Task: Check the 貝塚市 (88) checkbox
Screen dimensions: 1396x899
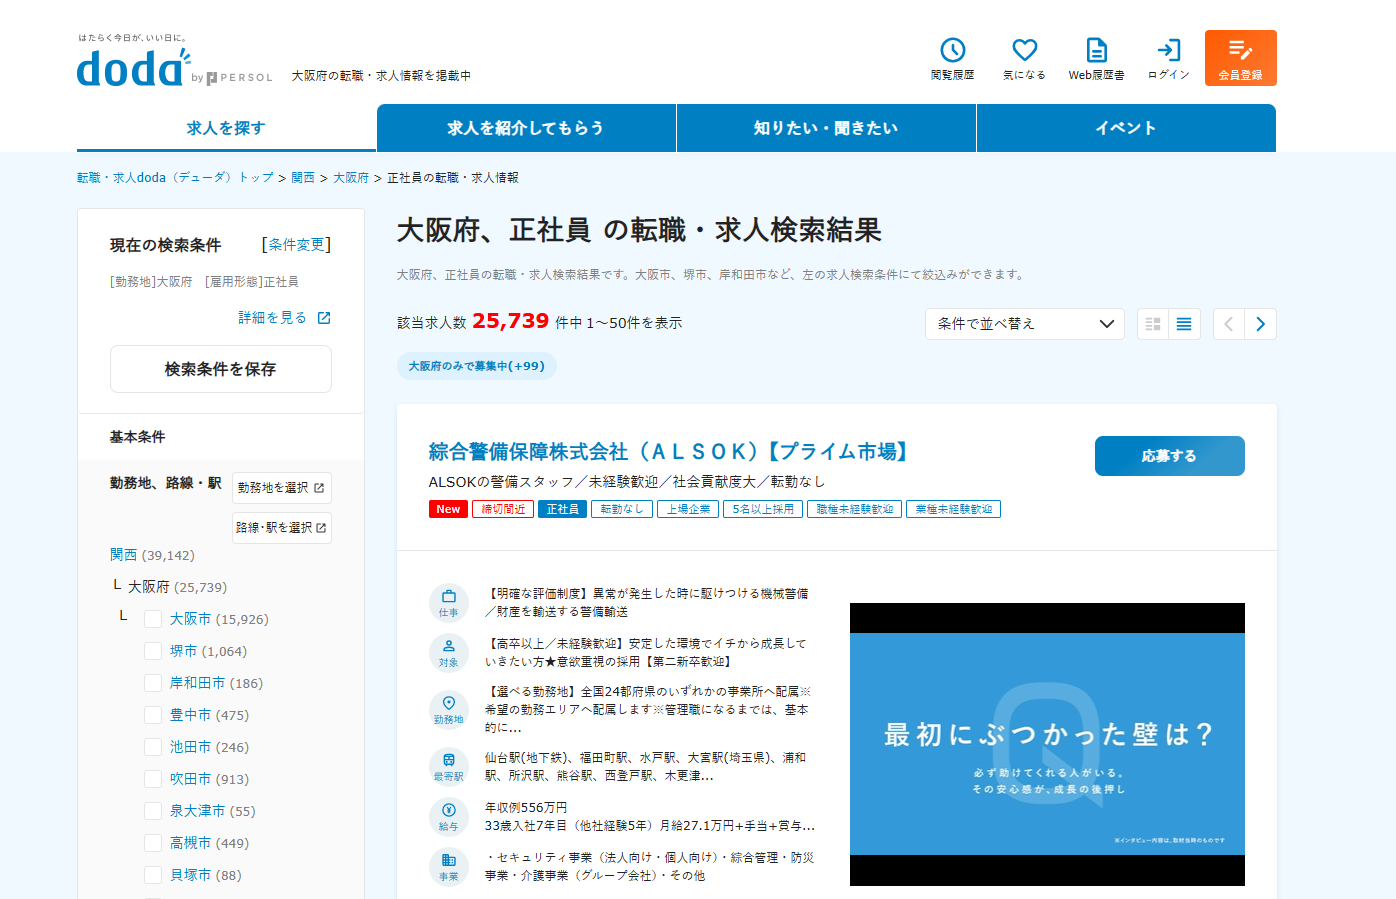Action: click(x=153, y=875)
